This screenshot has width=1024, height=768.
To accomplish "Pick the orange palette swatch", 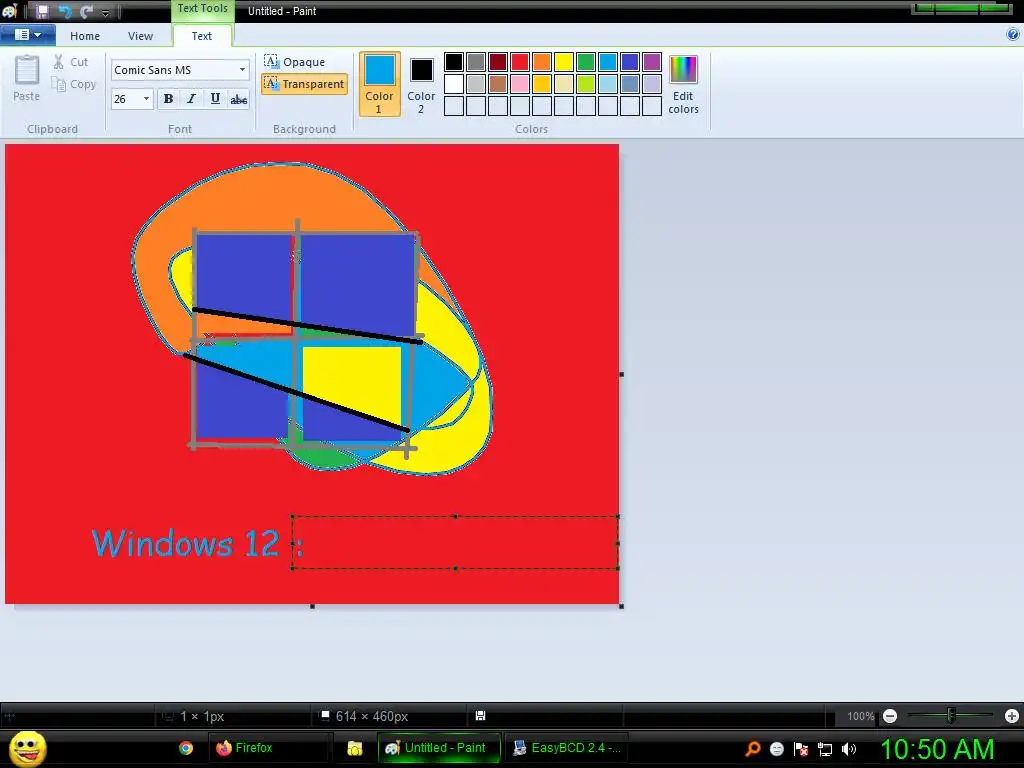I will (x=542, y=62).
